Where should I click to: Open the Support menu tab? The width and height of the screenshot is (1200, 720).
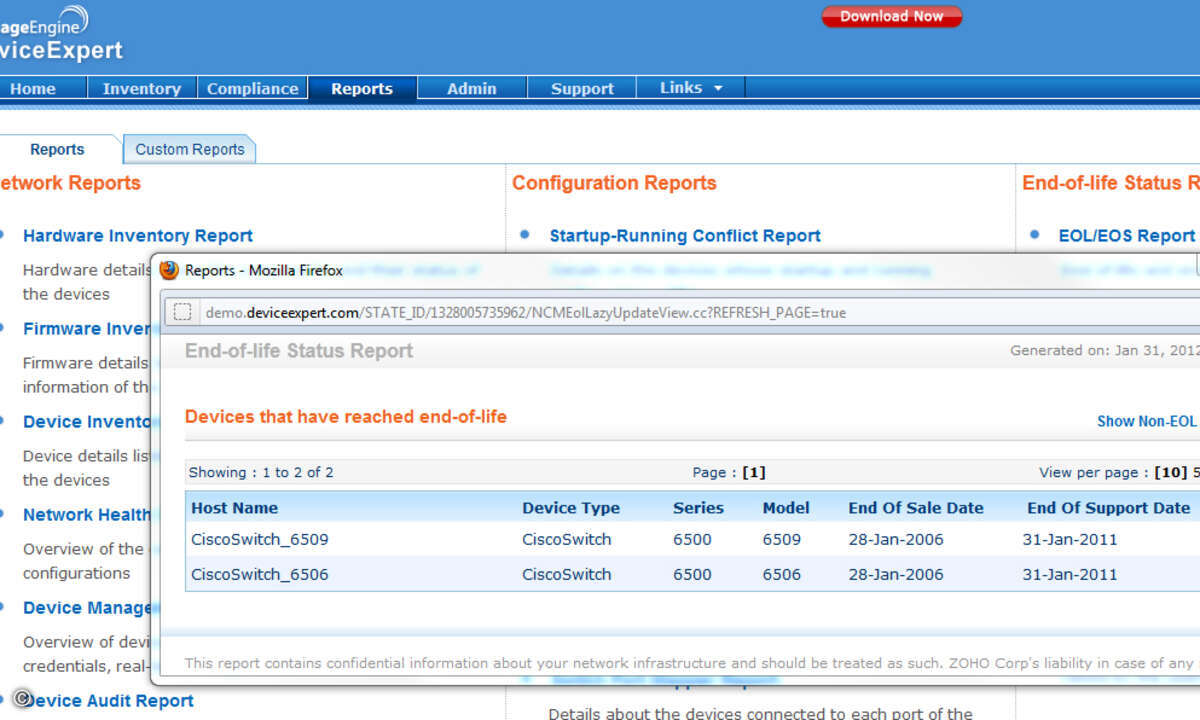[582, 88]
